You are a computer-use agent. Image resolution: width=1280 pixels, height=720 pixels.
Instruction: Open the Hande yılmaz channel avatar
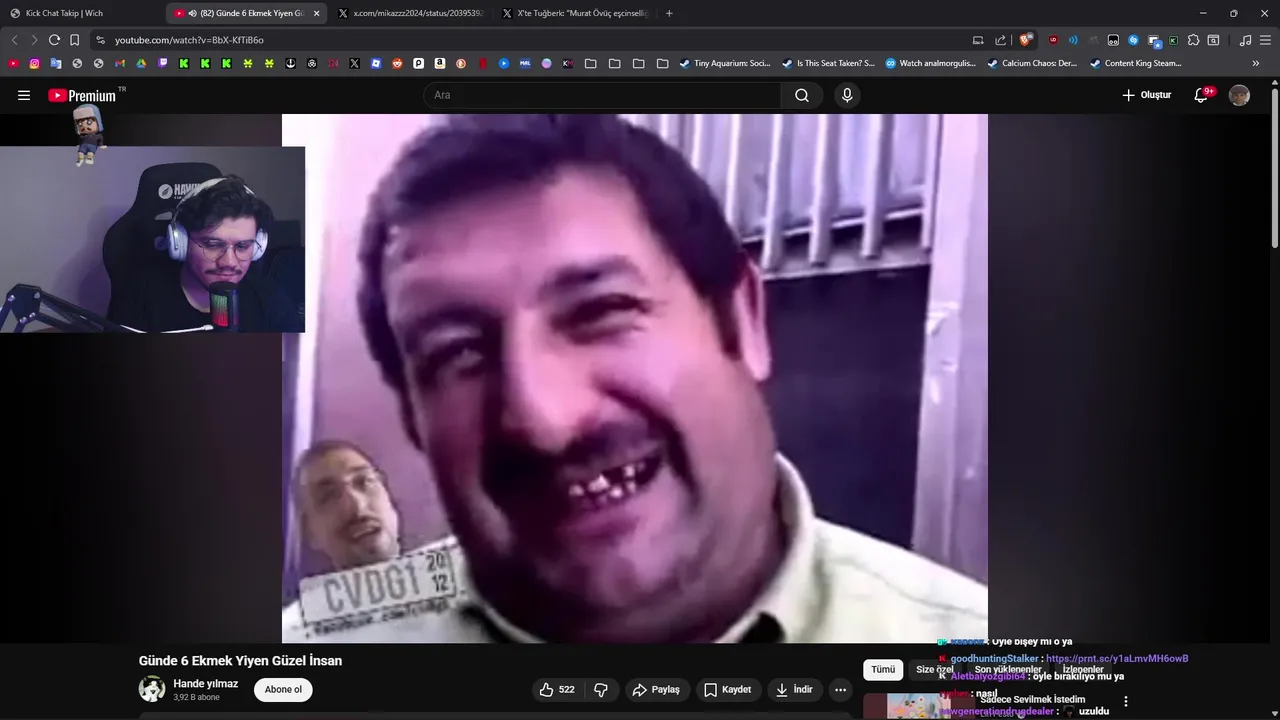point(152,689)
